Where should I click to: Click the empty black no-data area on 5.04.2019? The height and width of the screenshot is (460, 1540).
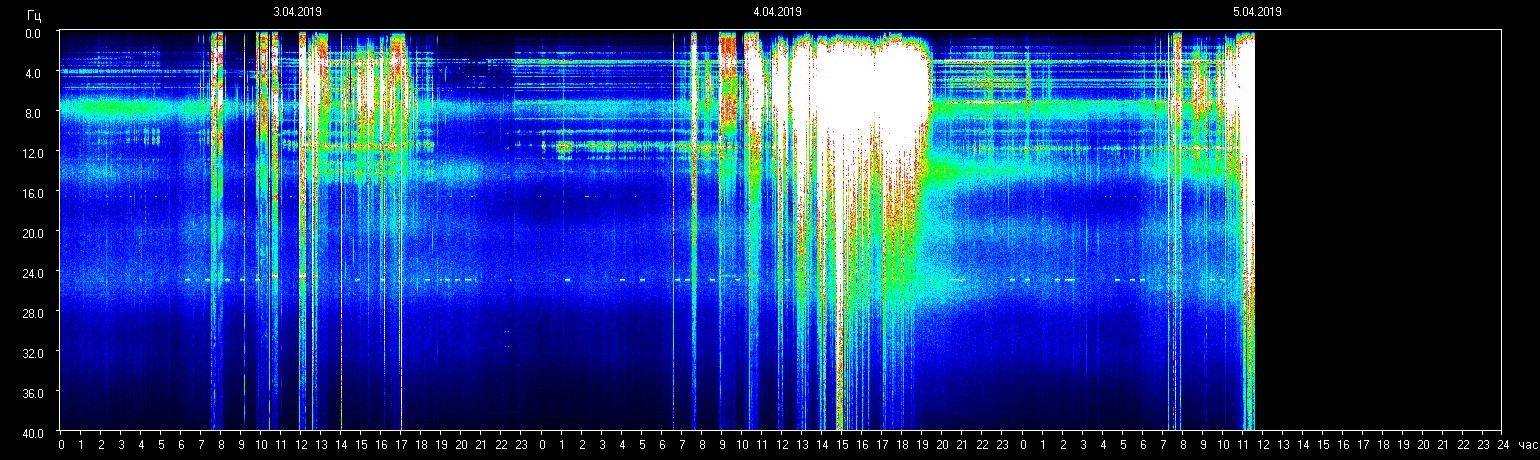pyautogui.click(x=1380, y=230)
